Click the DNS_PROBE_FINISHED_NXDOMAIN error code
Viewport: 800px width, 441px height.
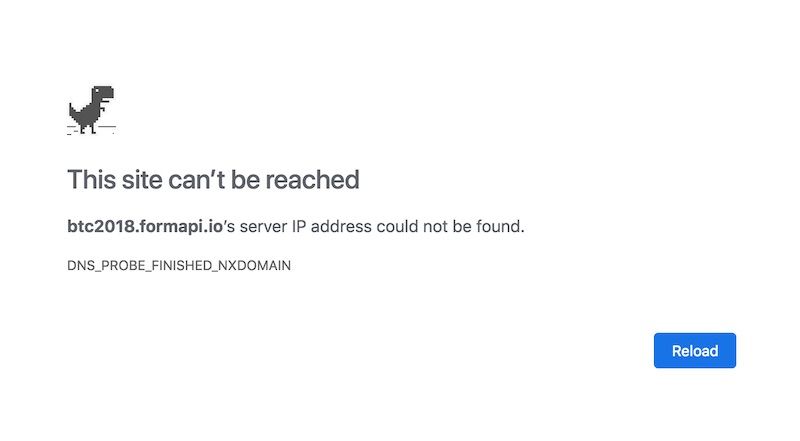[x=179, y=265]
